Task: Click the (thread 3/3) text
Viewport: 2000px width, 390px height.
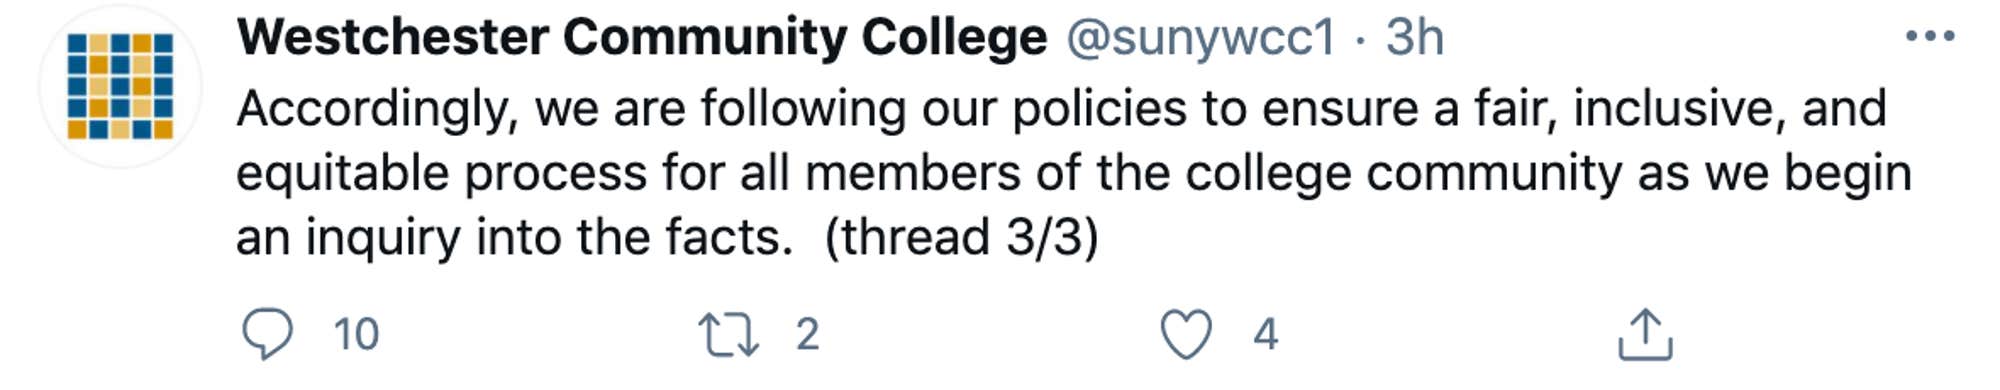Action: coord(962,238)
